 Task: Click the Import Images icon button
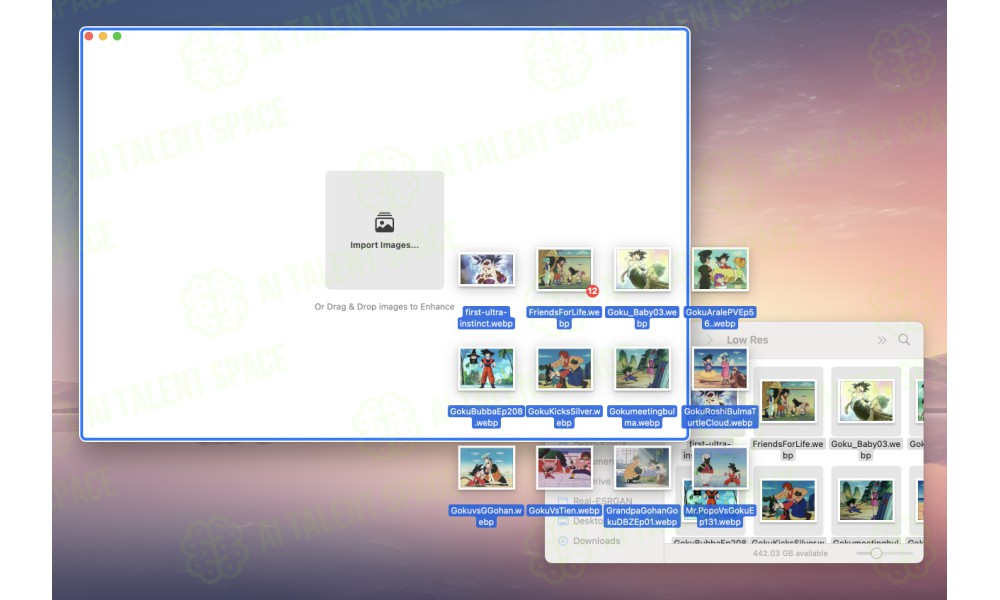tap(385, 230)
